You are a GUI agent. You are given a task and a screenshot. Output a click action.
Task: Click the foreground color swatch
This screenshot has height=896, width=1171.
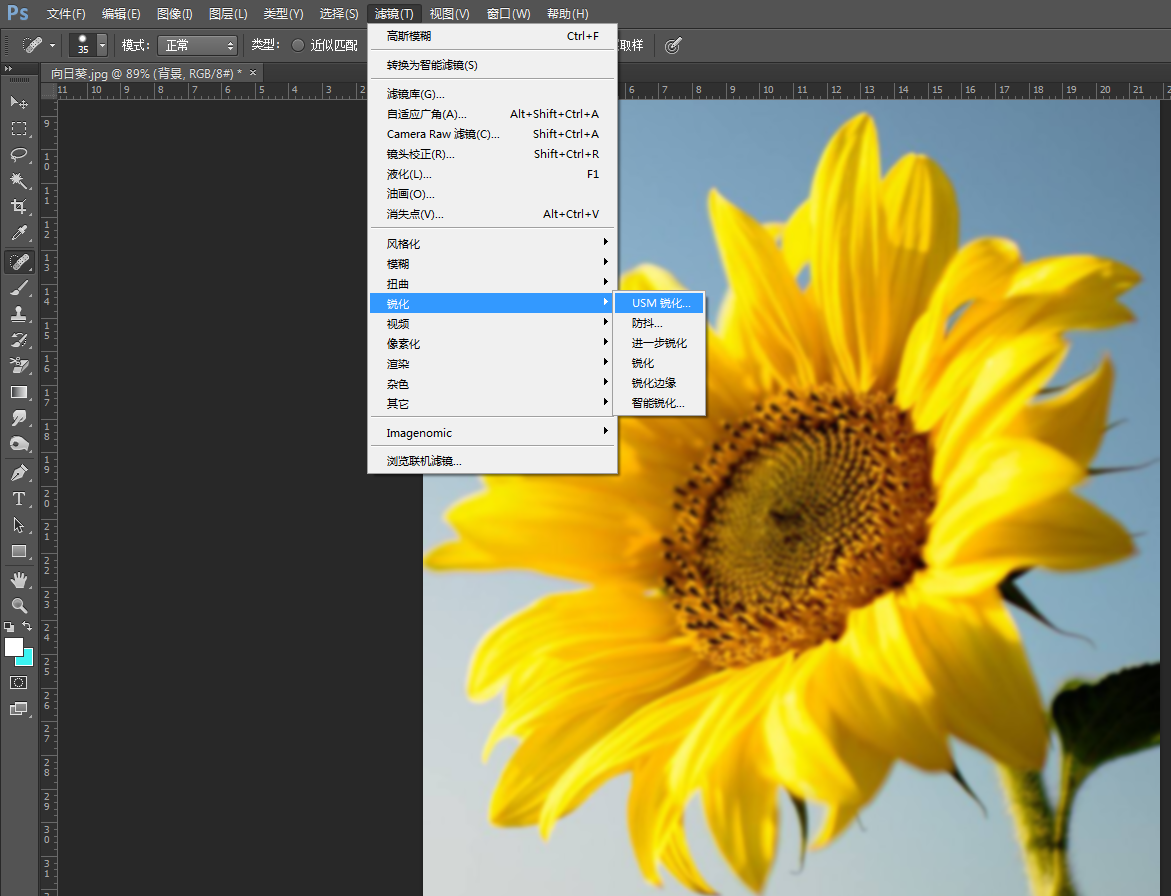coord(13,647)
